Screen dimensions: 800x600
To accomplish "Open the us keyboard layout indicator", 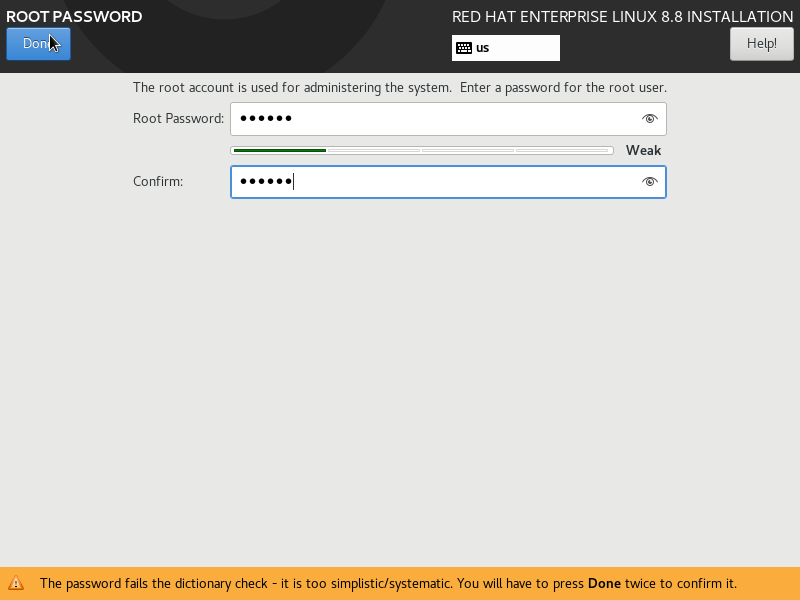I will pos(506,48).
